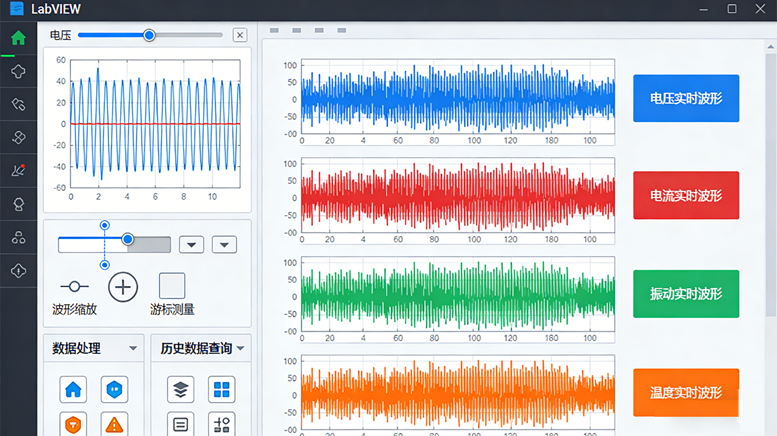777x436 pixels.
Task: Click the orange warning triangle icon
Action: coord(115,424)
